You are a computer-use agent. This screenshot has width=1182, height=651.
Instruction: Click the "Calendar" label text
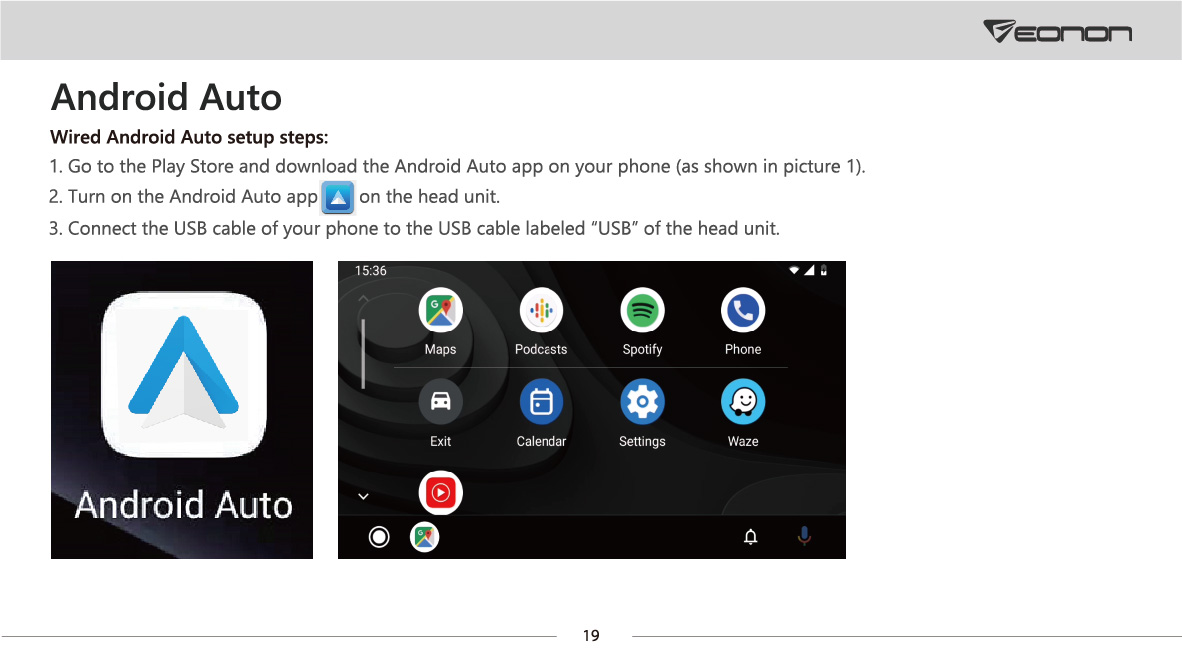541,442
